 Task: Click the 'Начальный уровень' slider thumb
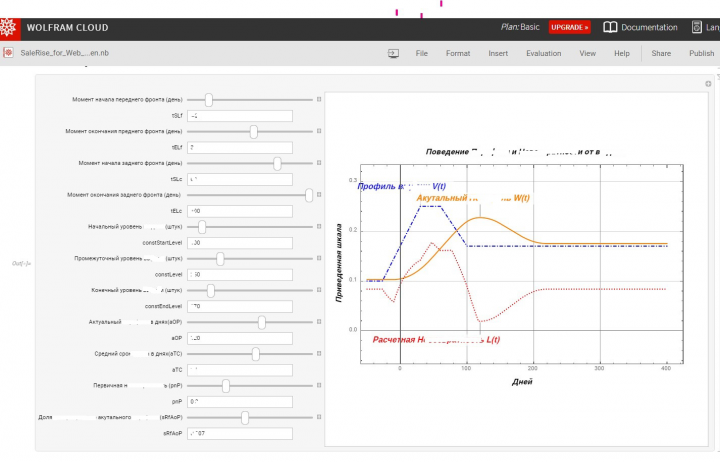click(202, 226)
